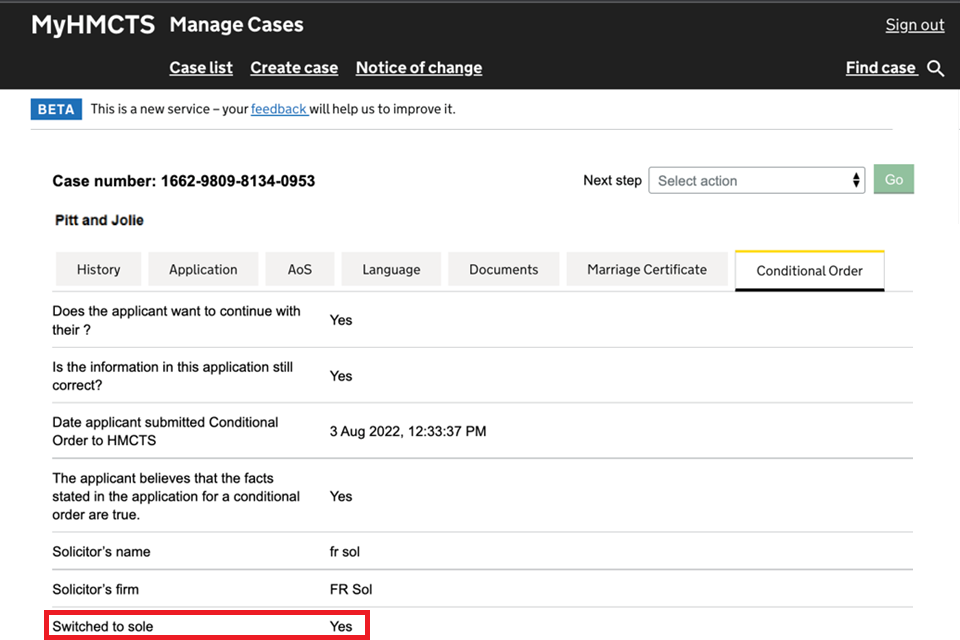Sign out of the service
The height and width of the screenshot is (640, 960).
pyautogui.click(x=914, y=25)
